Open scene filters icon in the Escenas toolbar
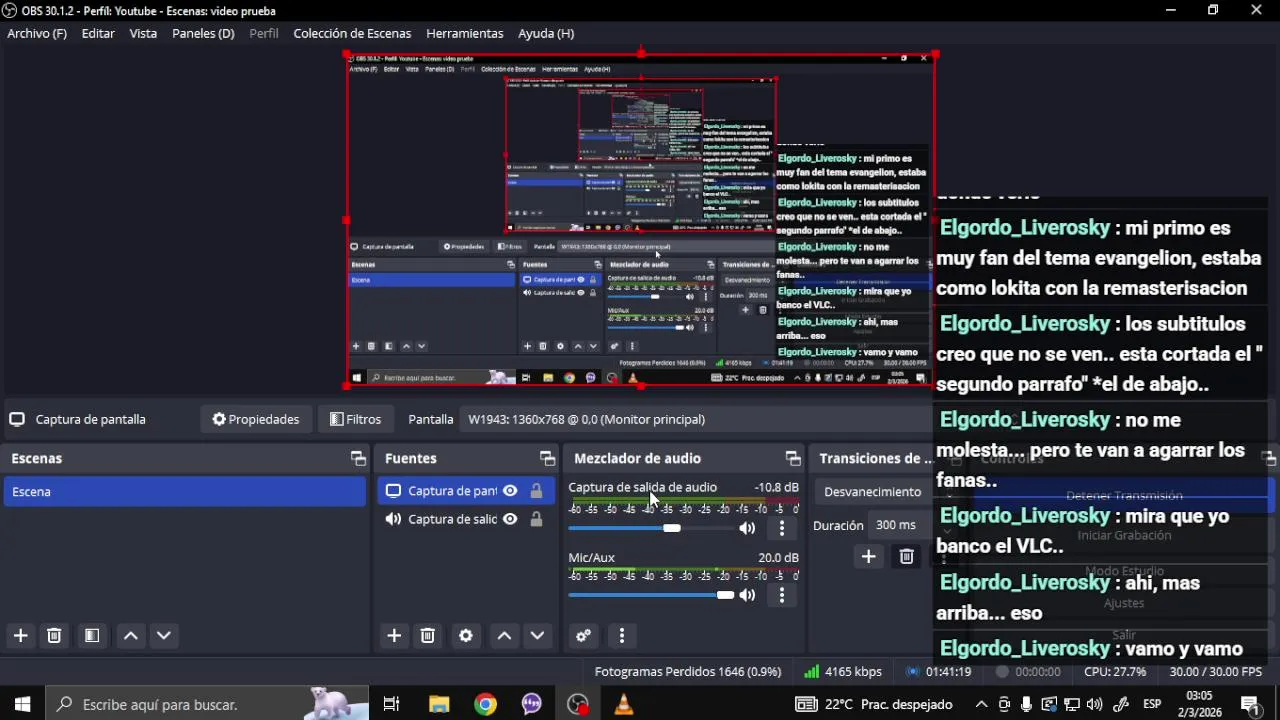The height and width of the screenshot is (720, 1280). (91, 635)
